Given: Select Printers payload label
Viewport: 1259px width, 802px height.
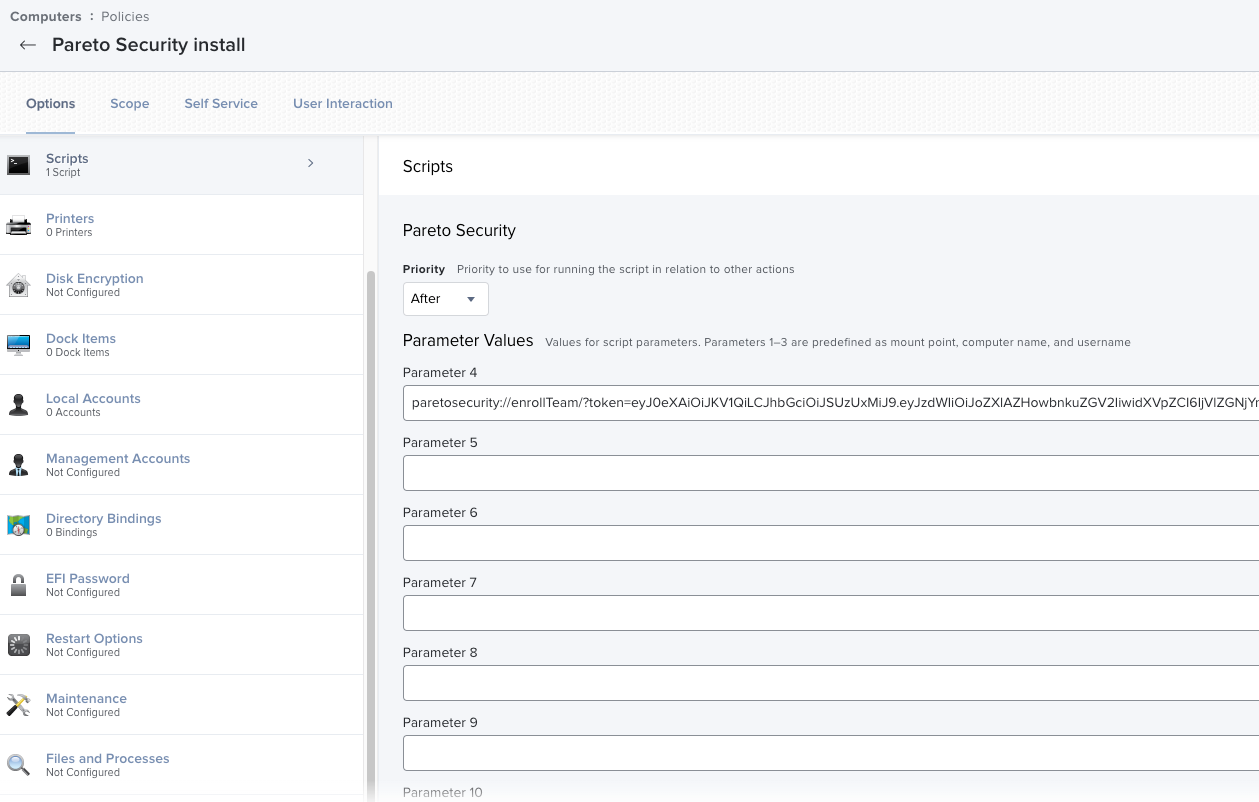Looking at the screenshot, I should 70,219.
